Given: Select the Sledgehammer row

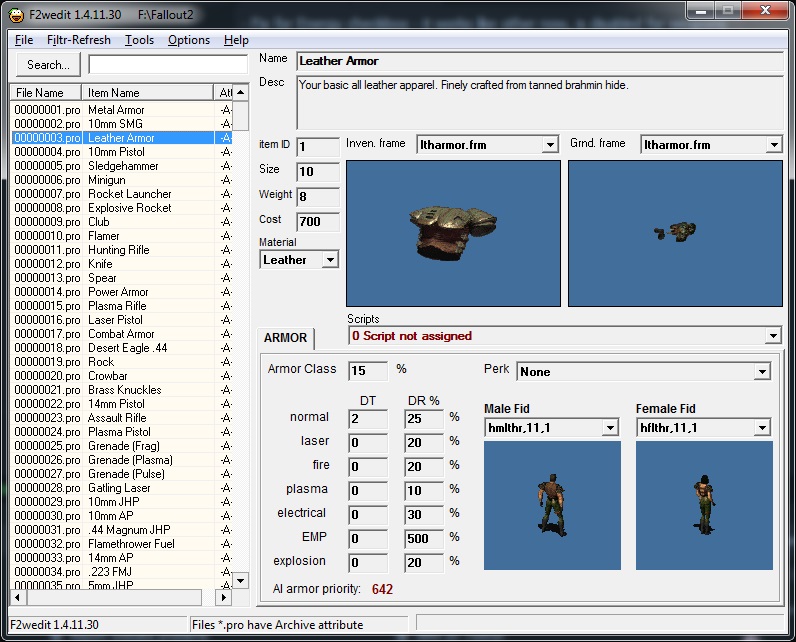Looking at the screenshot, I should click(x=122, y=166).
